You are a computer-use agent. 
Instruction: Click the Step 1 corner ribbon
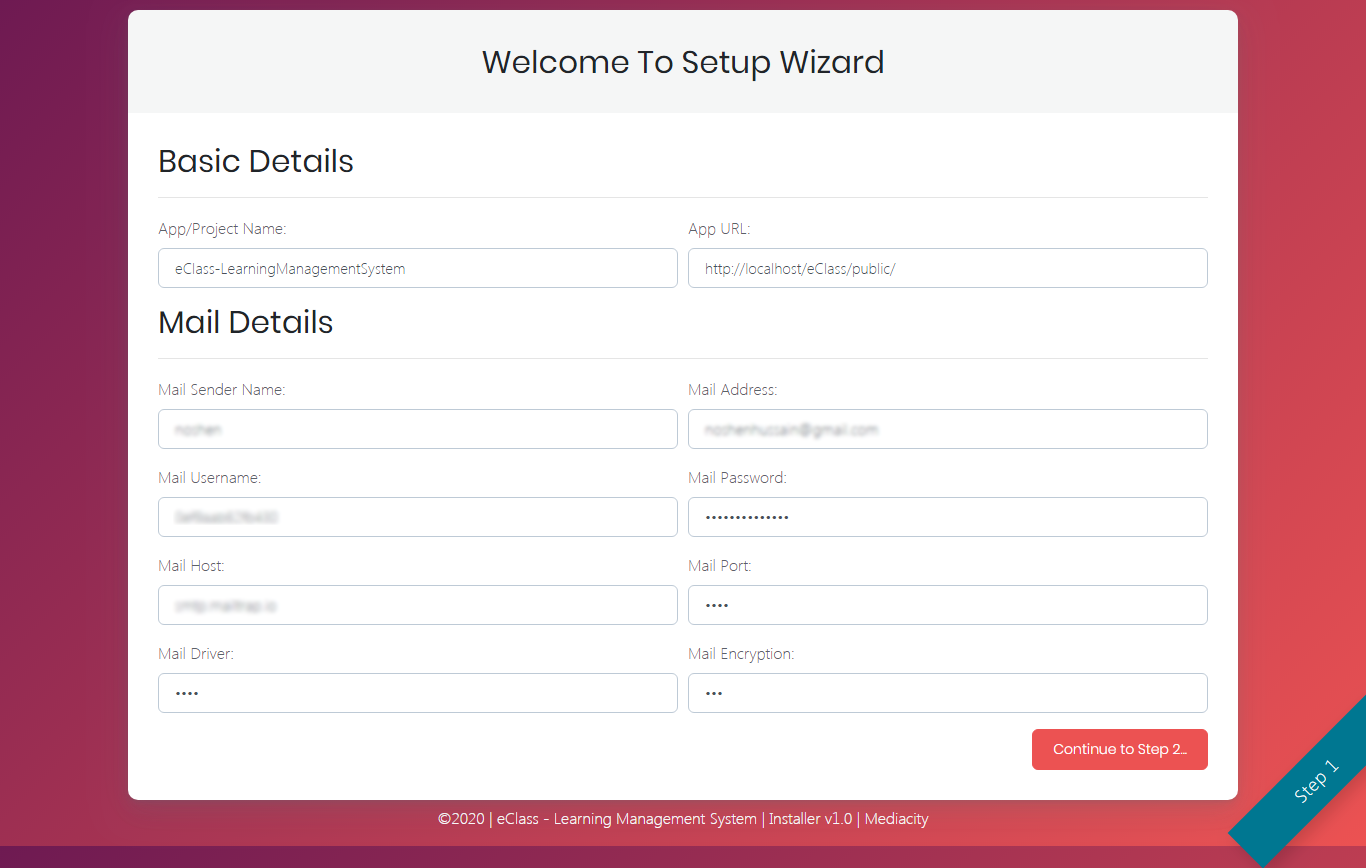point(1315,782)
